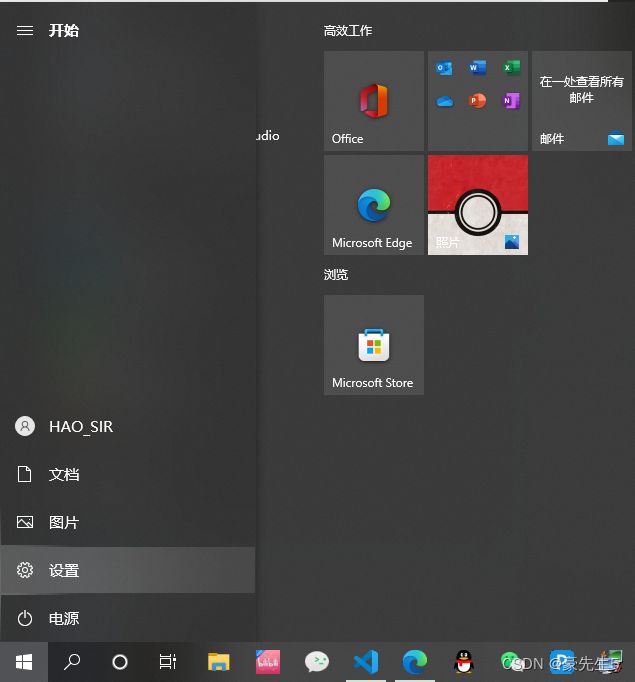The image size is (635, 682).
Task: Launch the Microsoft Store tile
Action: [374, 345]
